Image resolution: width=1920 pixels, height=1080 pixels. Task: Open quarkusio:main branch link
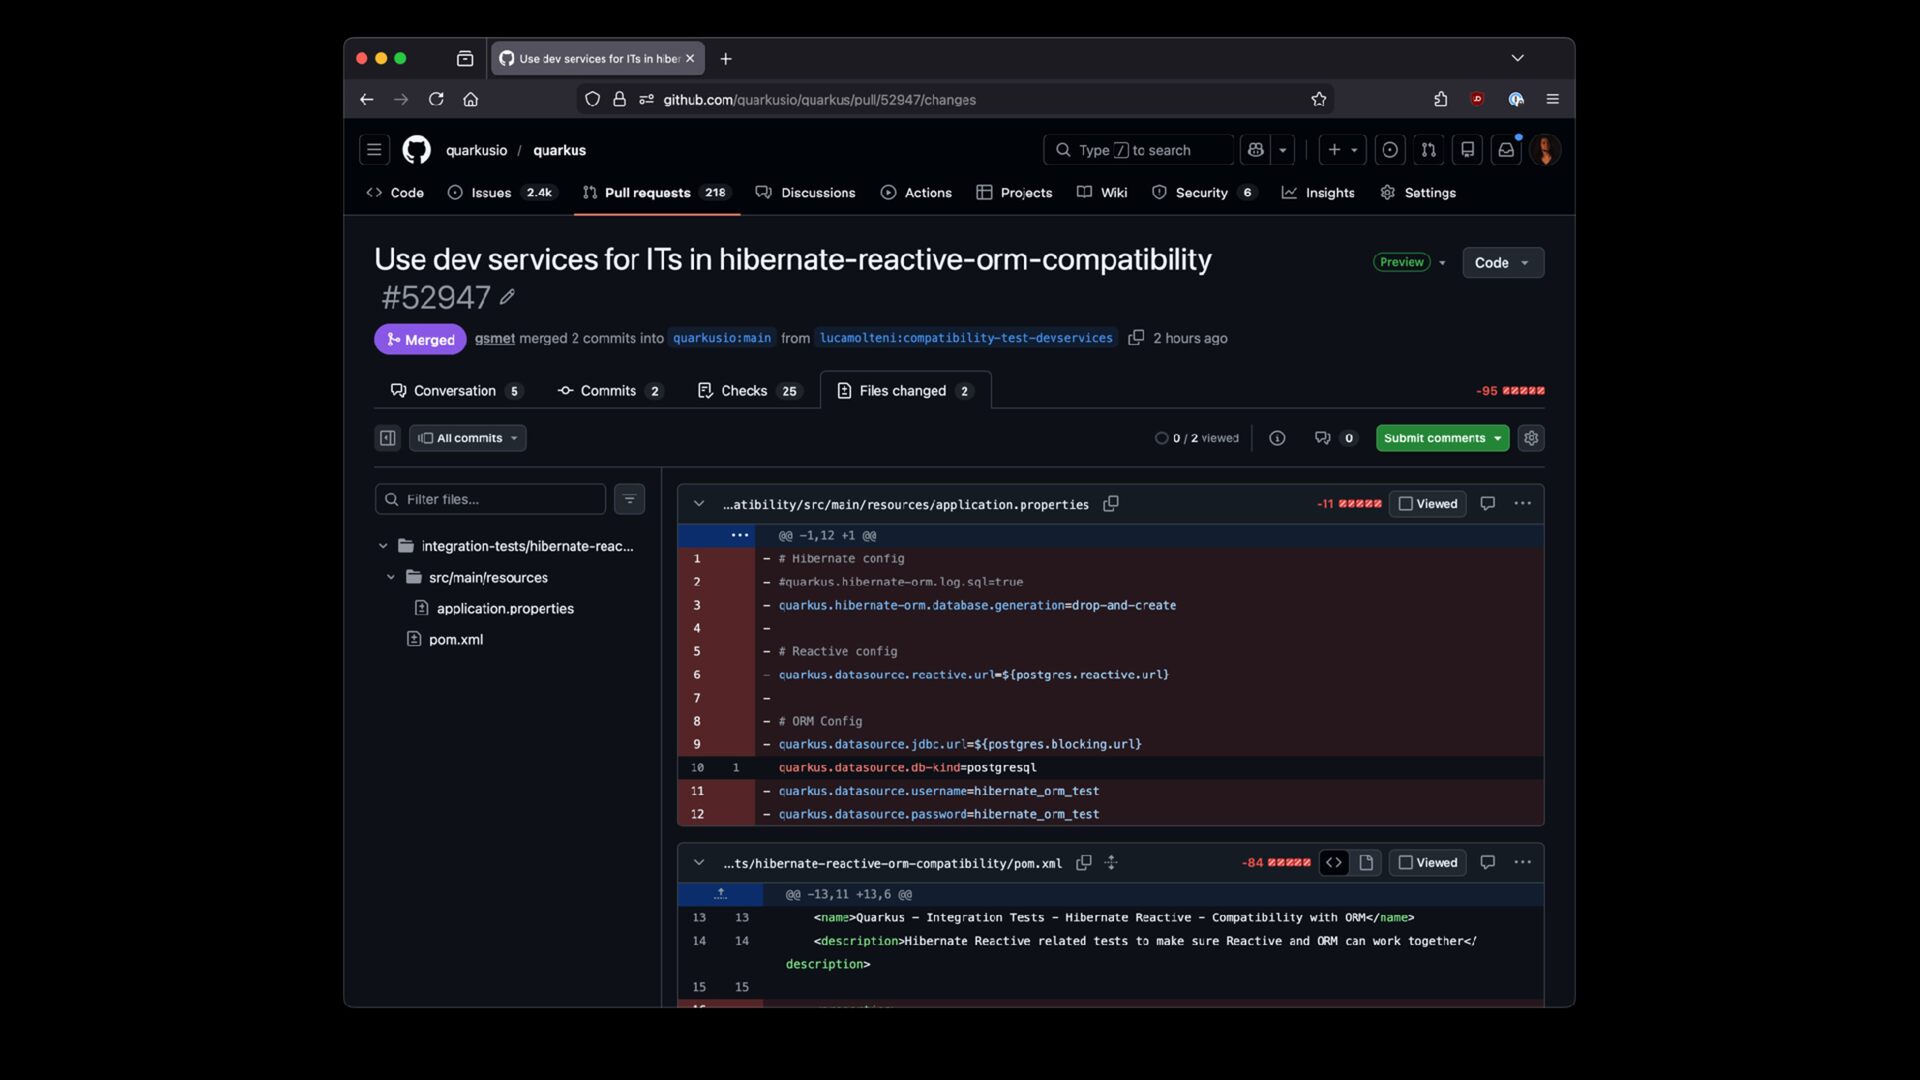[721, 338]
